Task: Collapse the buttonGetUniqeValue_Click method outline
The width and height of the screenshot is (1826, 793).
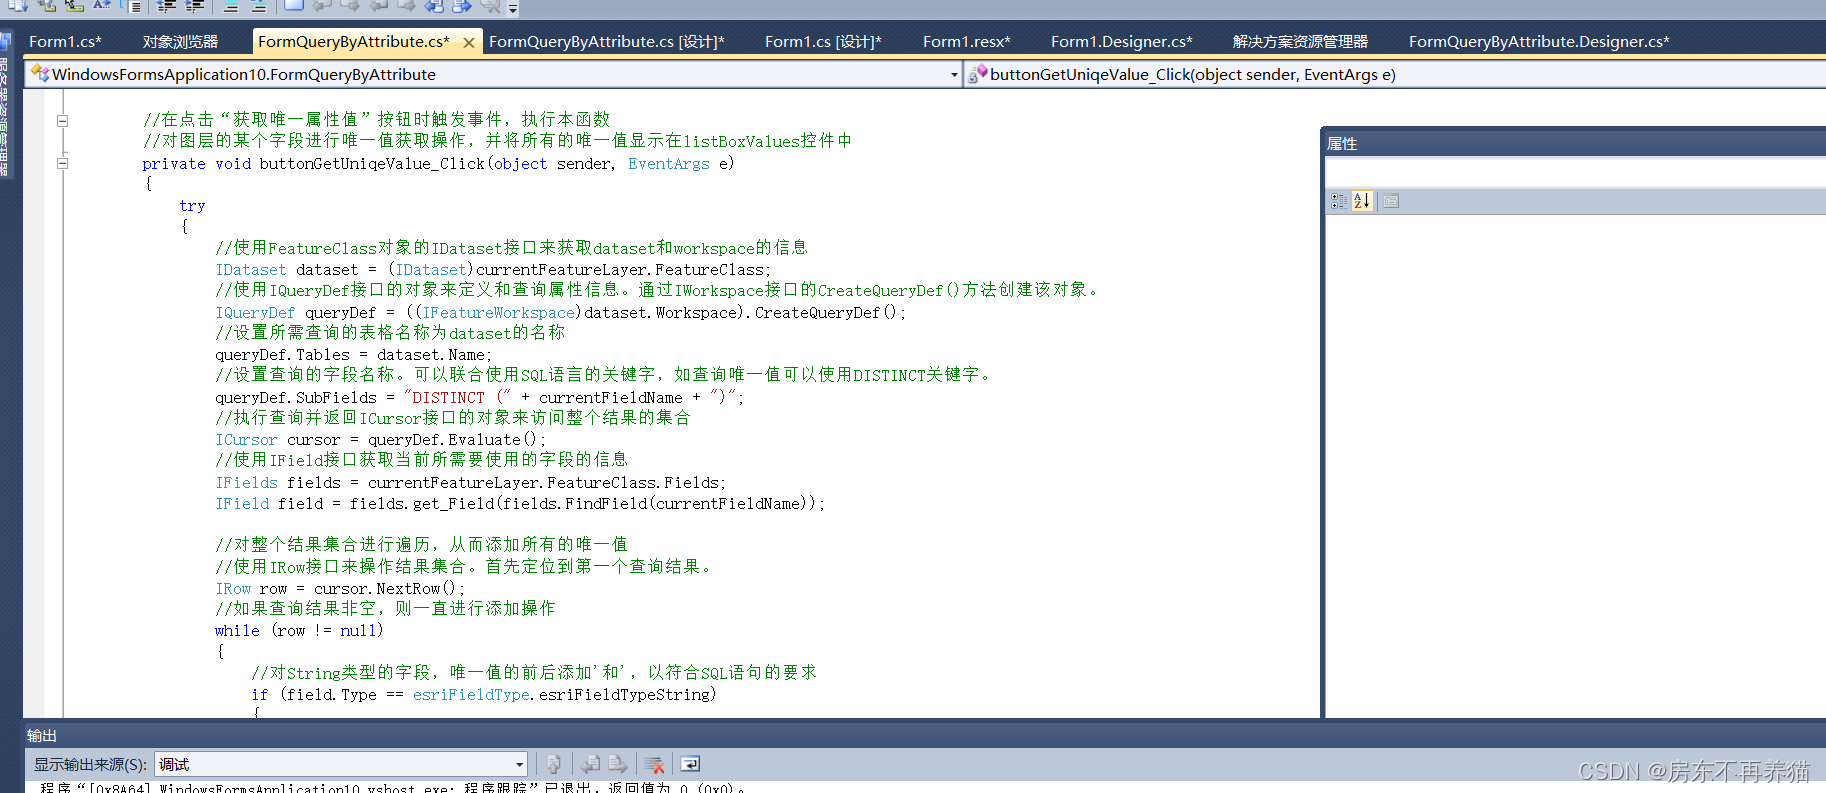Action: click(62, 163)
